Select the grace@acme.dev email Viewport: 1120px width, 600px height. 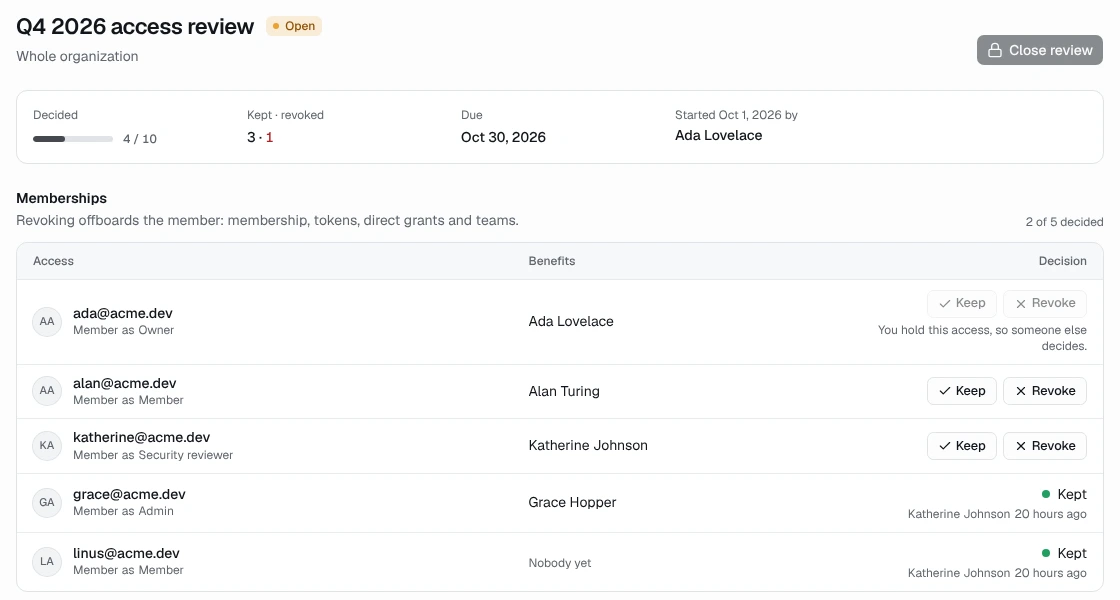coord(129,494)
